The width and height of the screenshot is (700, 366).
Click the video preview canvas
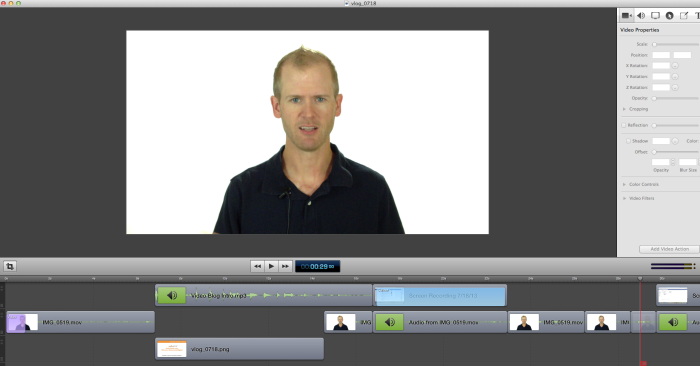click(x=308, y=132)
